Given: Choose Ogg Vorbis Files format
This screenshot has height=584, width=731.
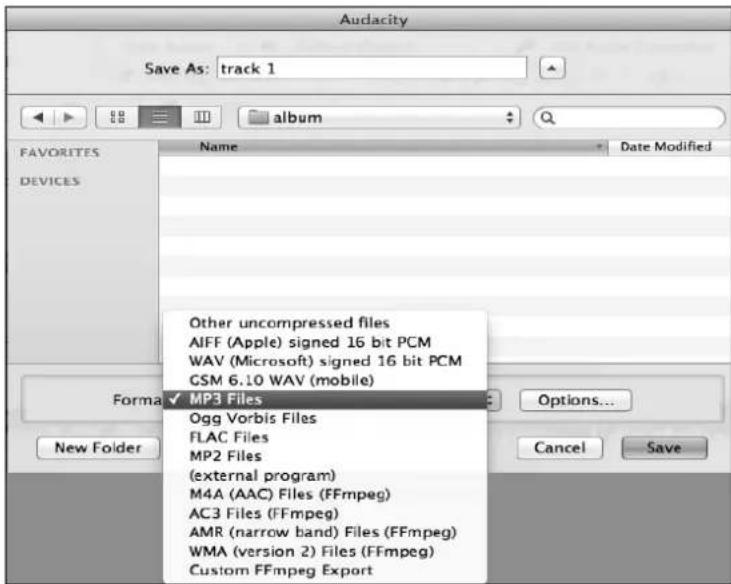Looking at the screenshot, I should click(325, 418).
